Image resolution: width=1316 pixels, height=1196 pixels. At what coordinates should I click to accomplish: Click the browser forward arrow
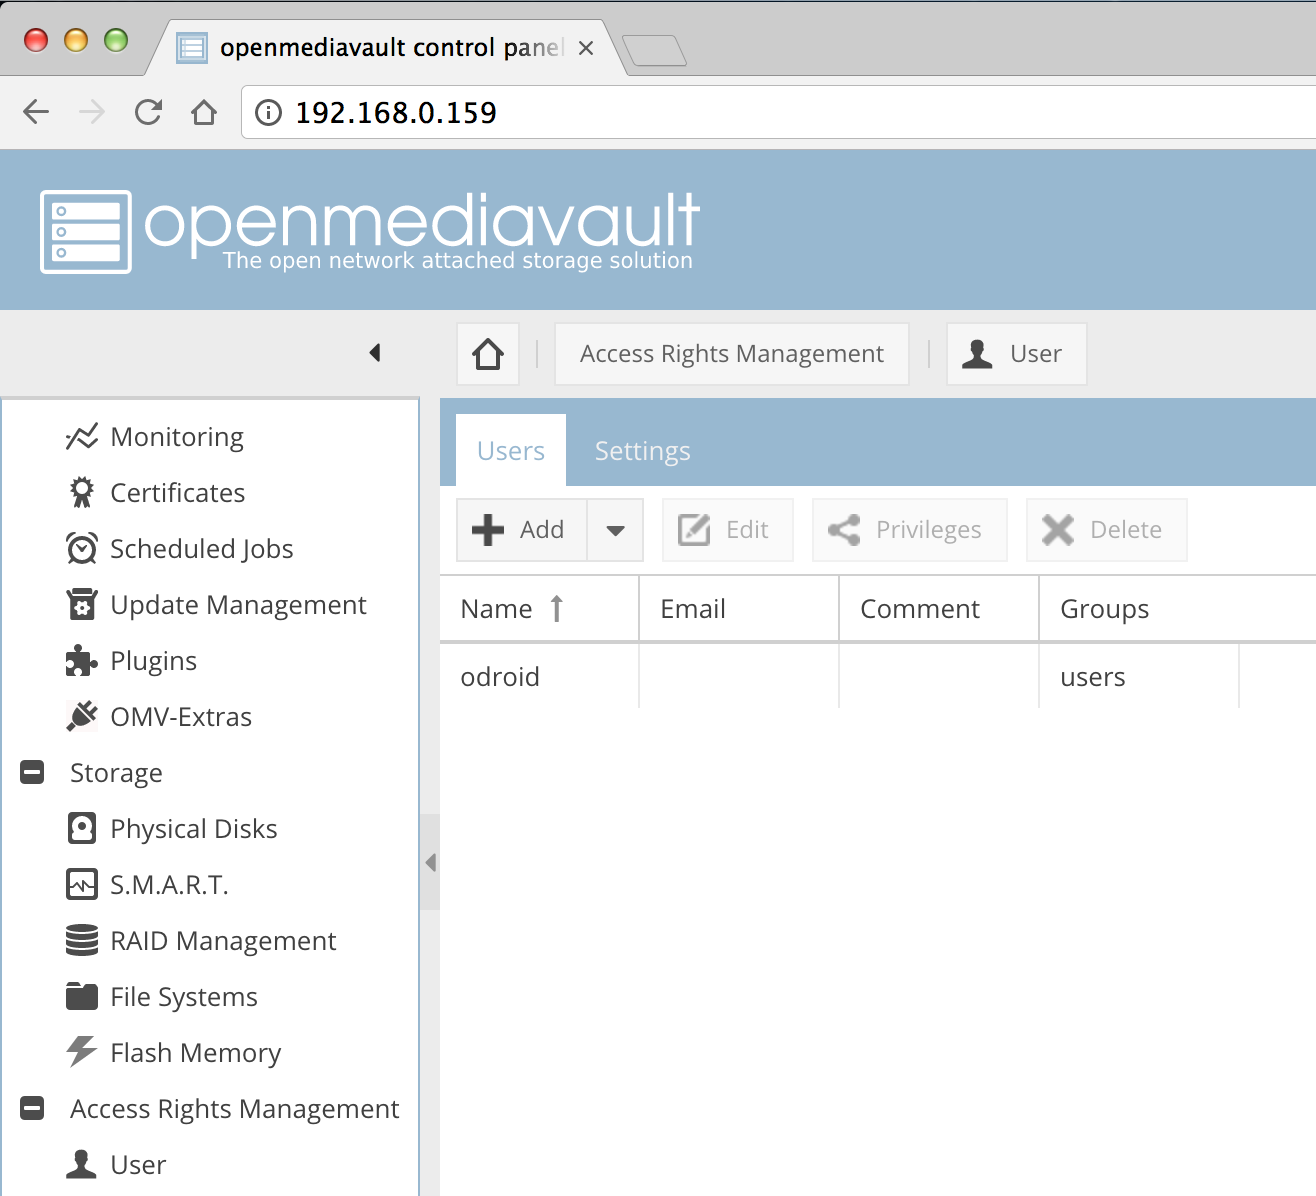pos(92,112)
